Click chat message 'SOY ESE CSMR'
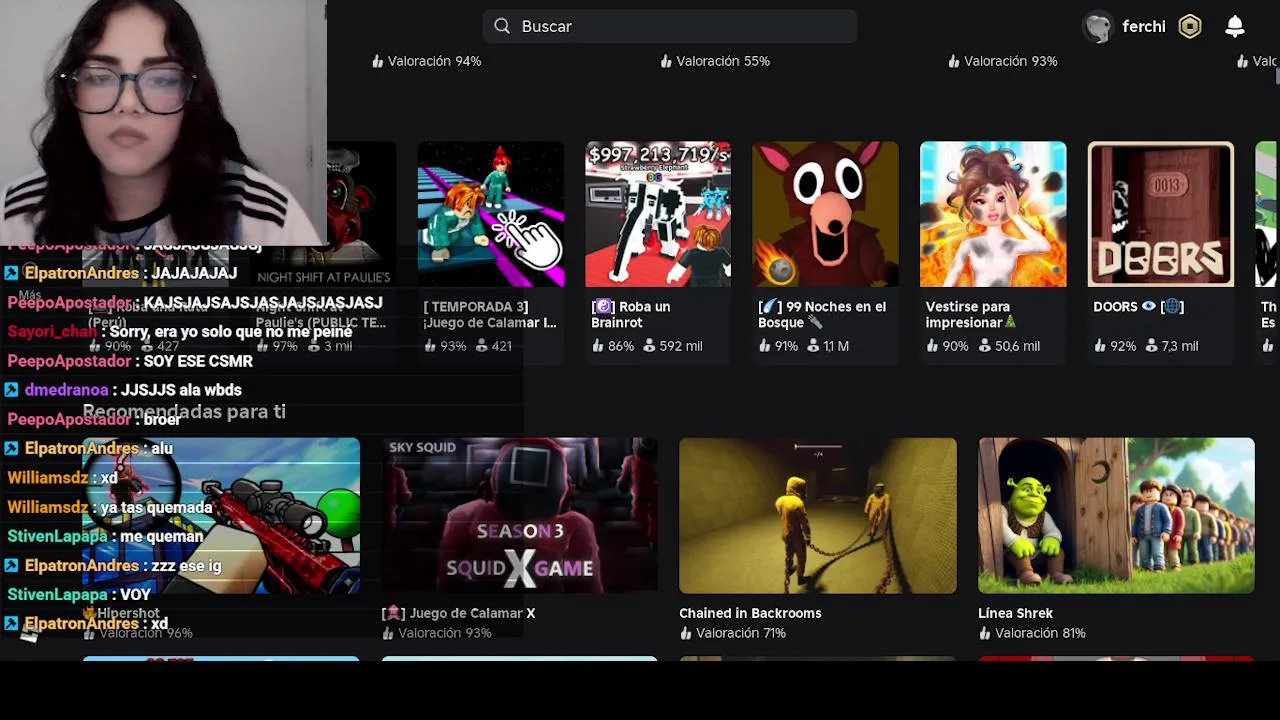 point(198,361)
